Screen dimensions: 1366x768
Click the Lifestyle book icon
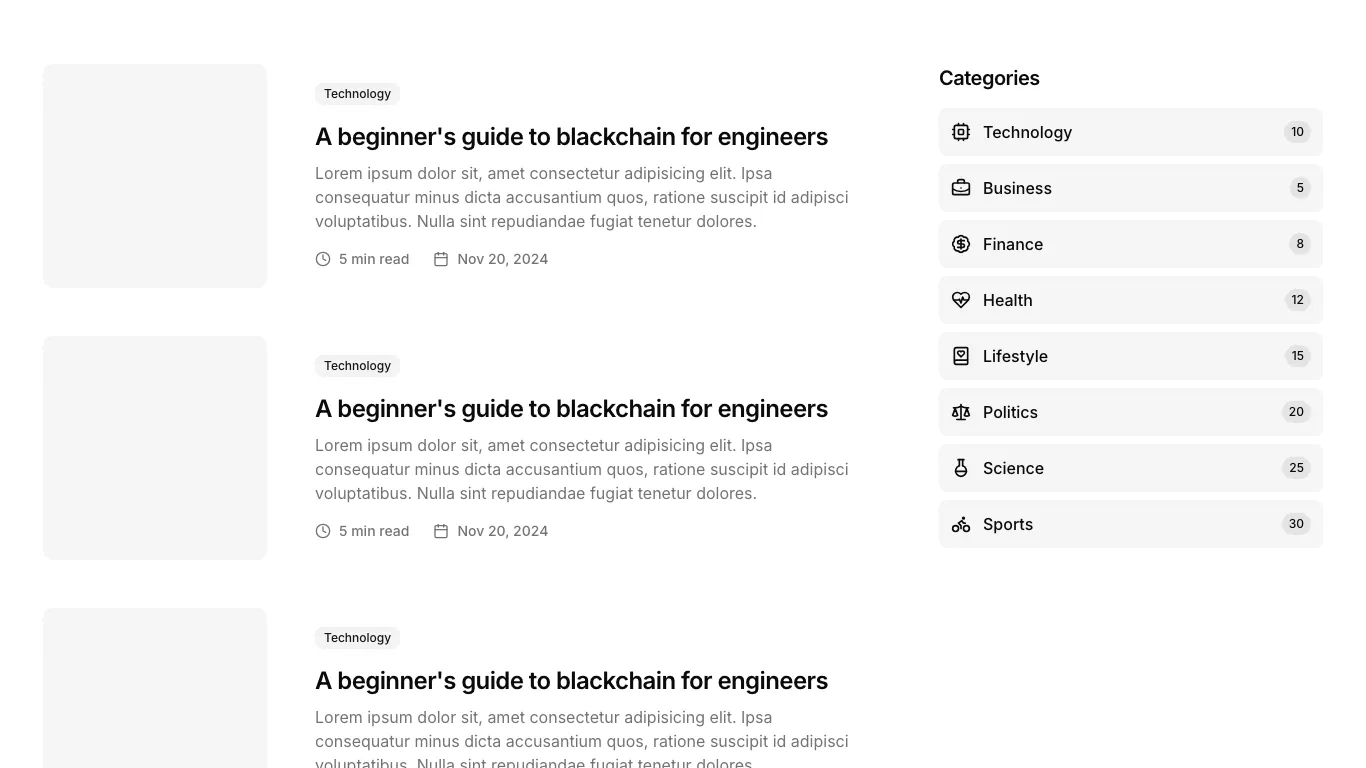961,356
